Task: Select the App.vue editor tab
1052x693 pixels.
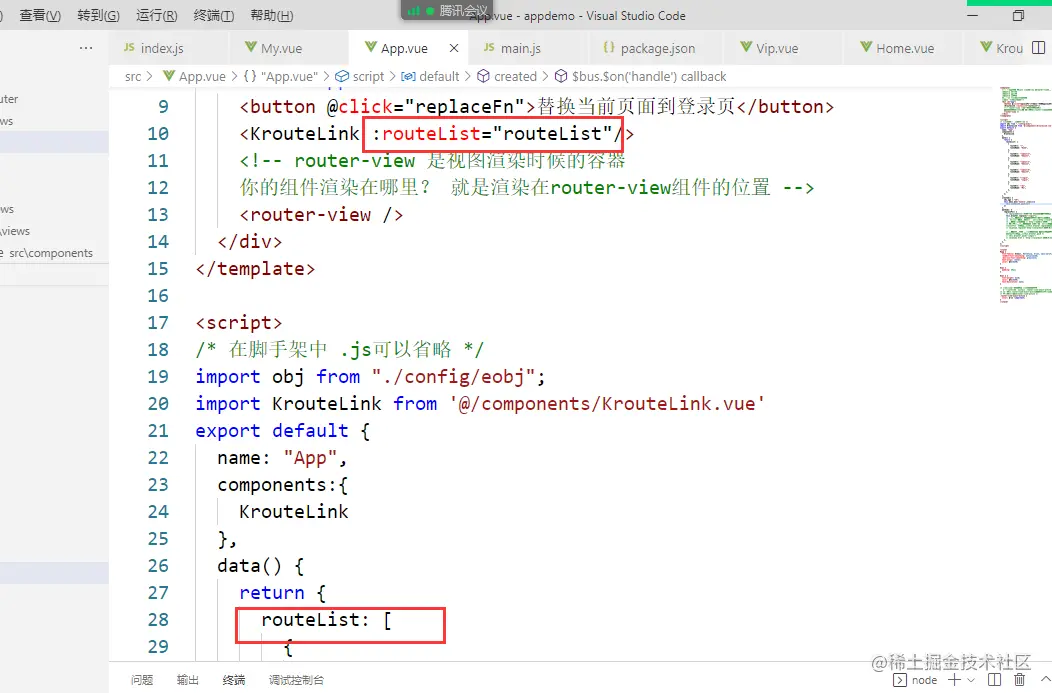Action: coord(404,48)
